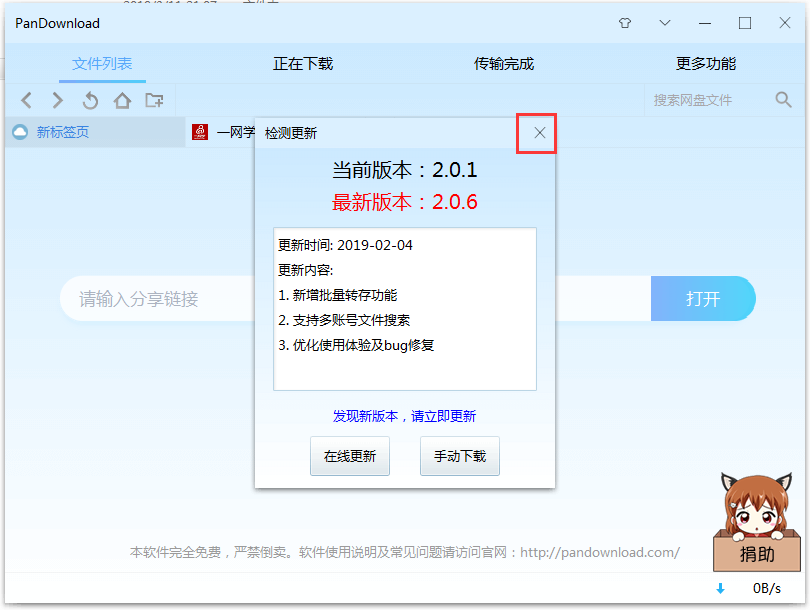Click the 发现新版本，请立即更新 link
Viewport: 810px width, 610px height.
(404, 416)
